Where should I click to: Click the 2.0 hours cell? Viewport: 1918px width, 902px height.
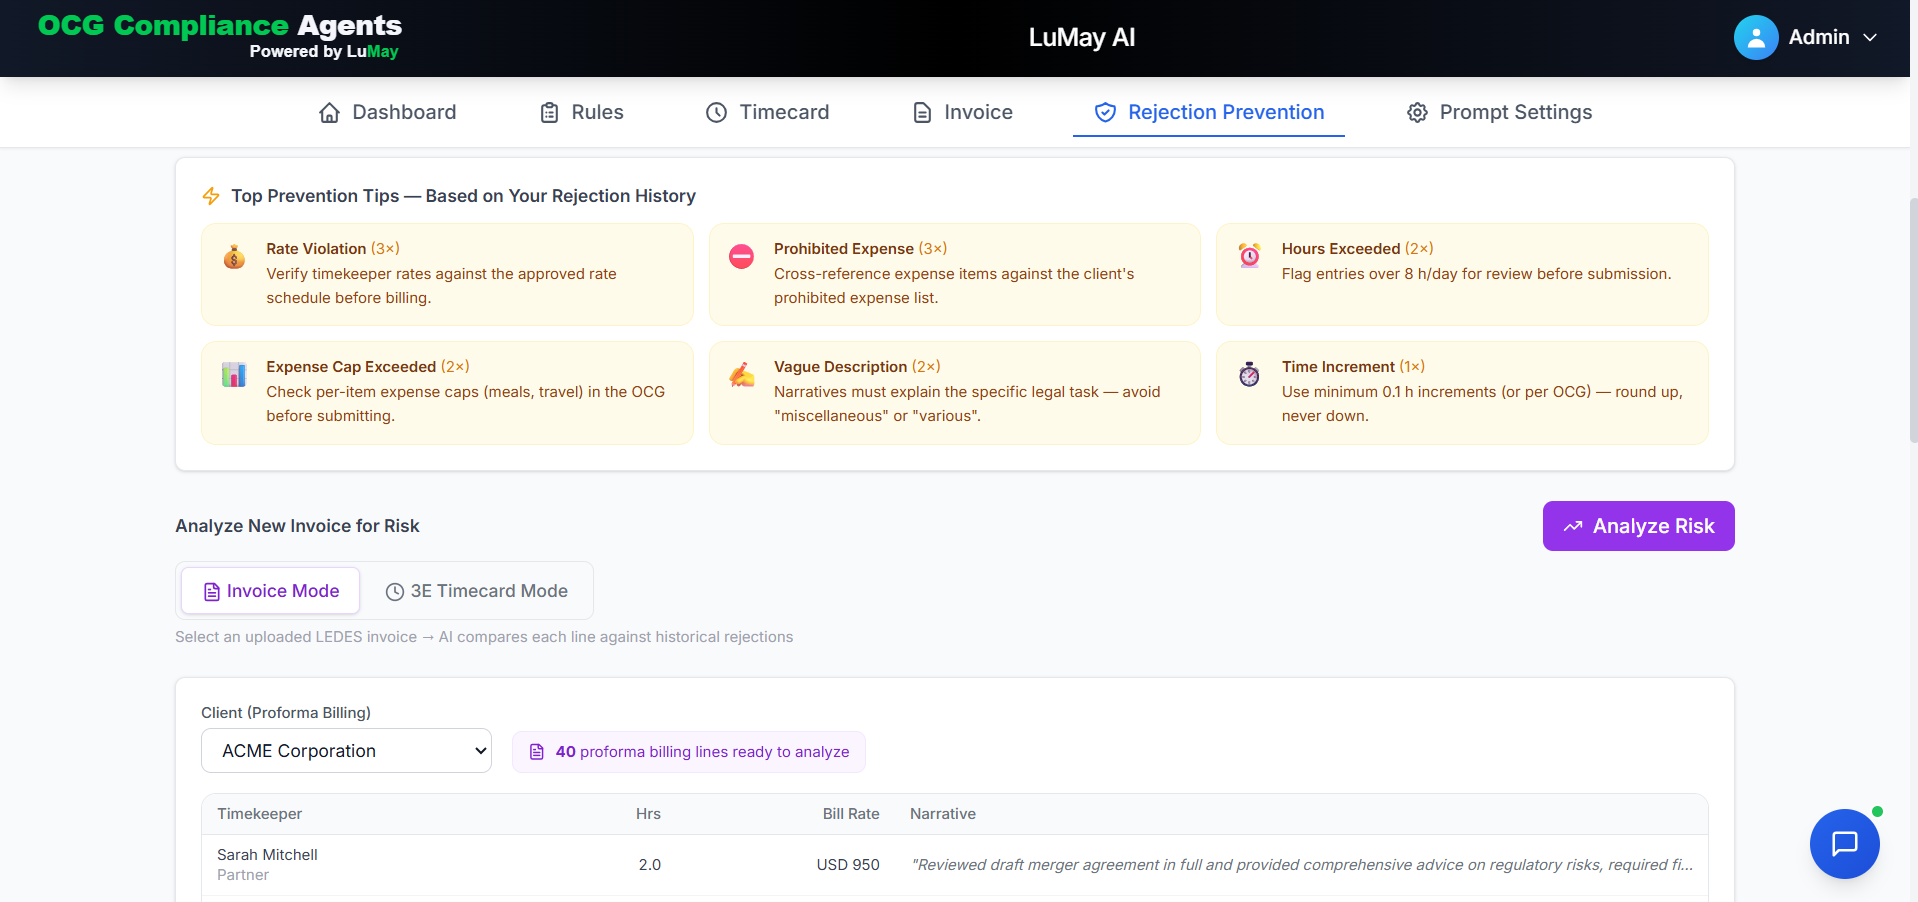point(650,865)
